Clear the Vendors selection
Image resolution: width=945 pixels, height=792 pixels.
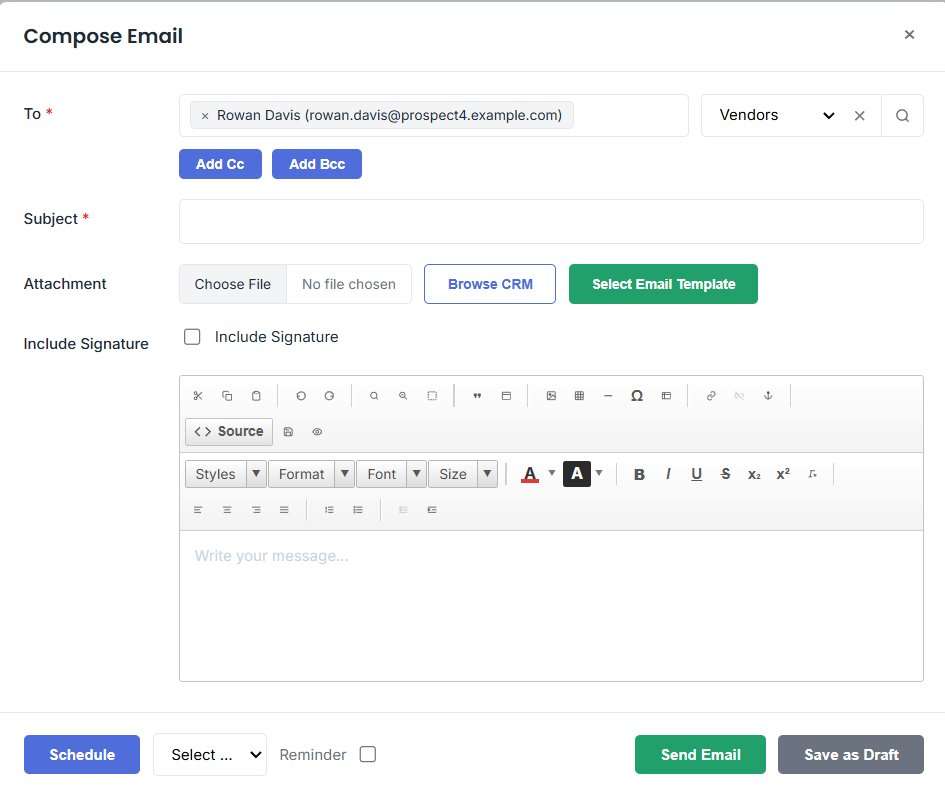(859, 116)
